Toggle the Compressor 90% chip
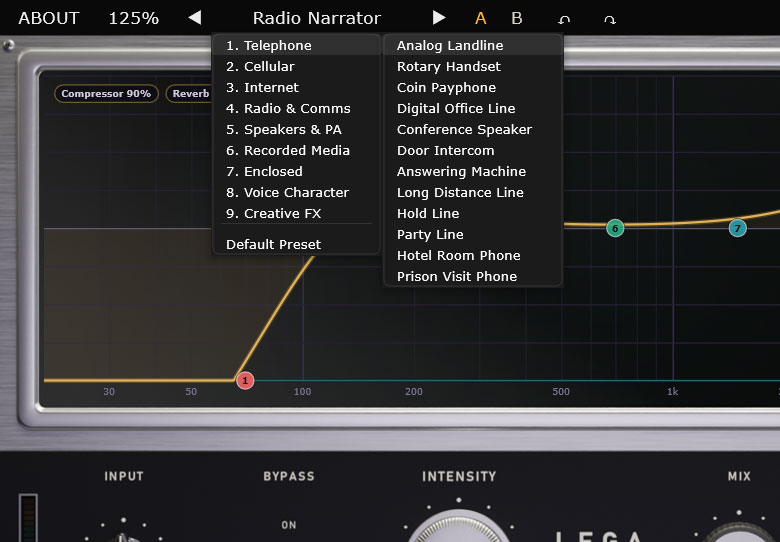The width and height of the screenshot is (780, 542). coord(106,93)
